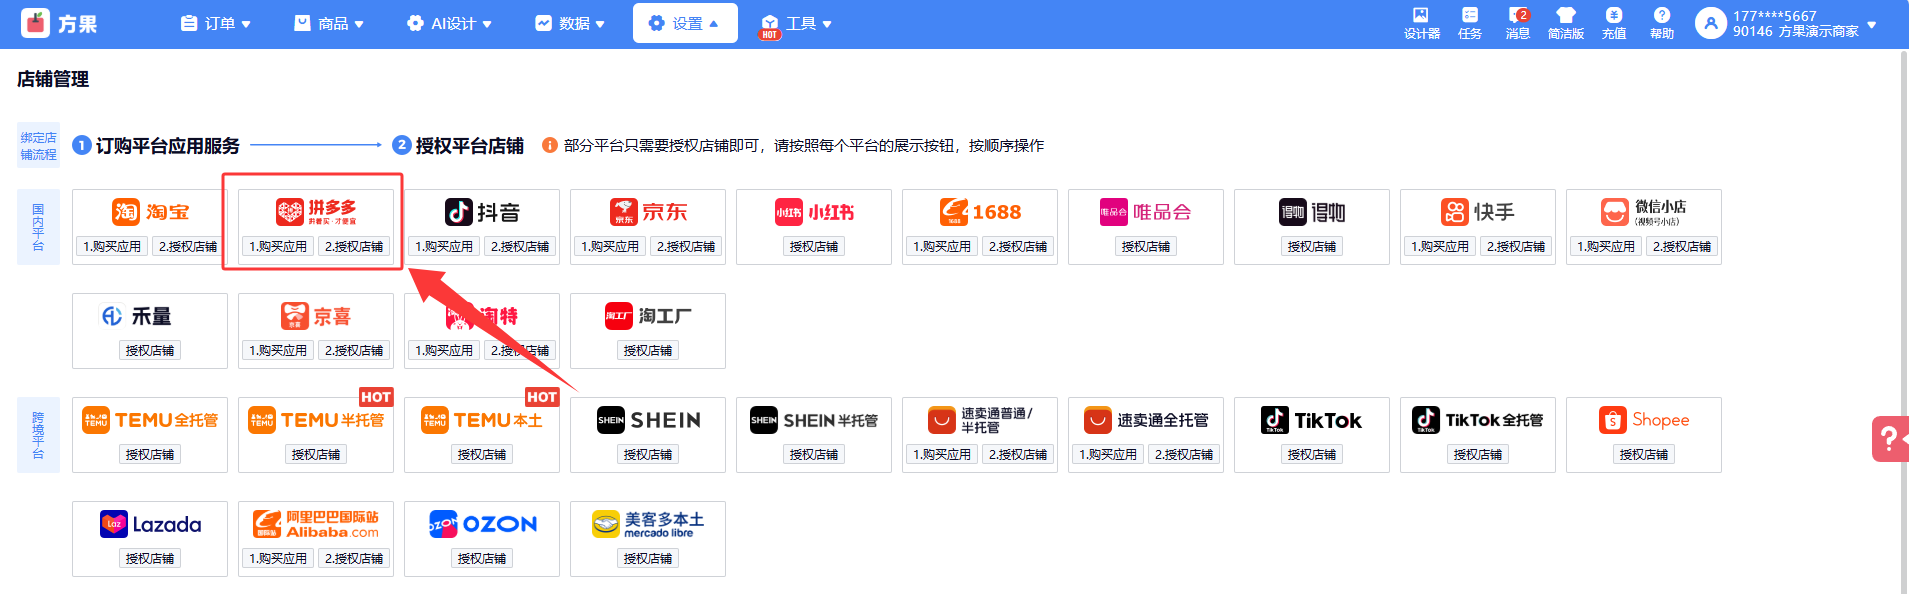Click 2.授权店铺 under 抖音
Viewport: 1909px width, 594px height.
coord(520,246)
